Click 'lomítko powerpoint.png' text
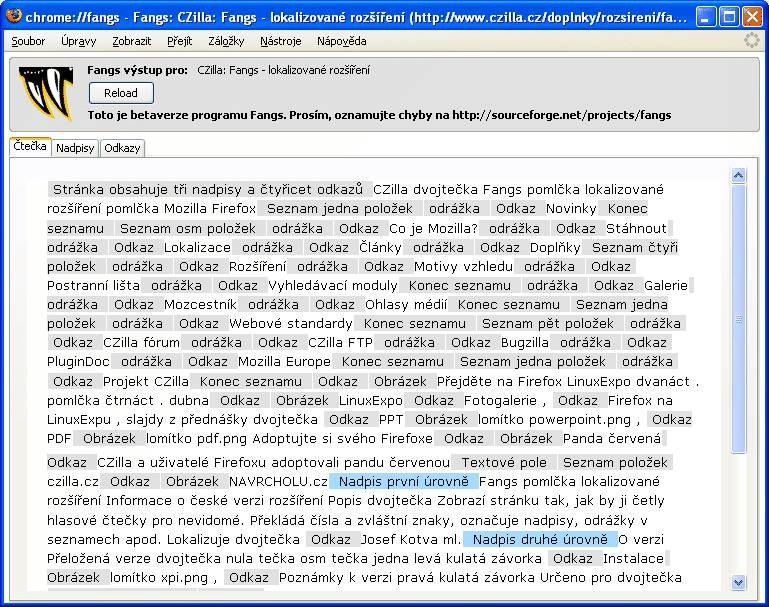The width and height of the screenshot is (769, 607). [554, 420]
